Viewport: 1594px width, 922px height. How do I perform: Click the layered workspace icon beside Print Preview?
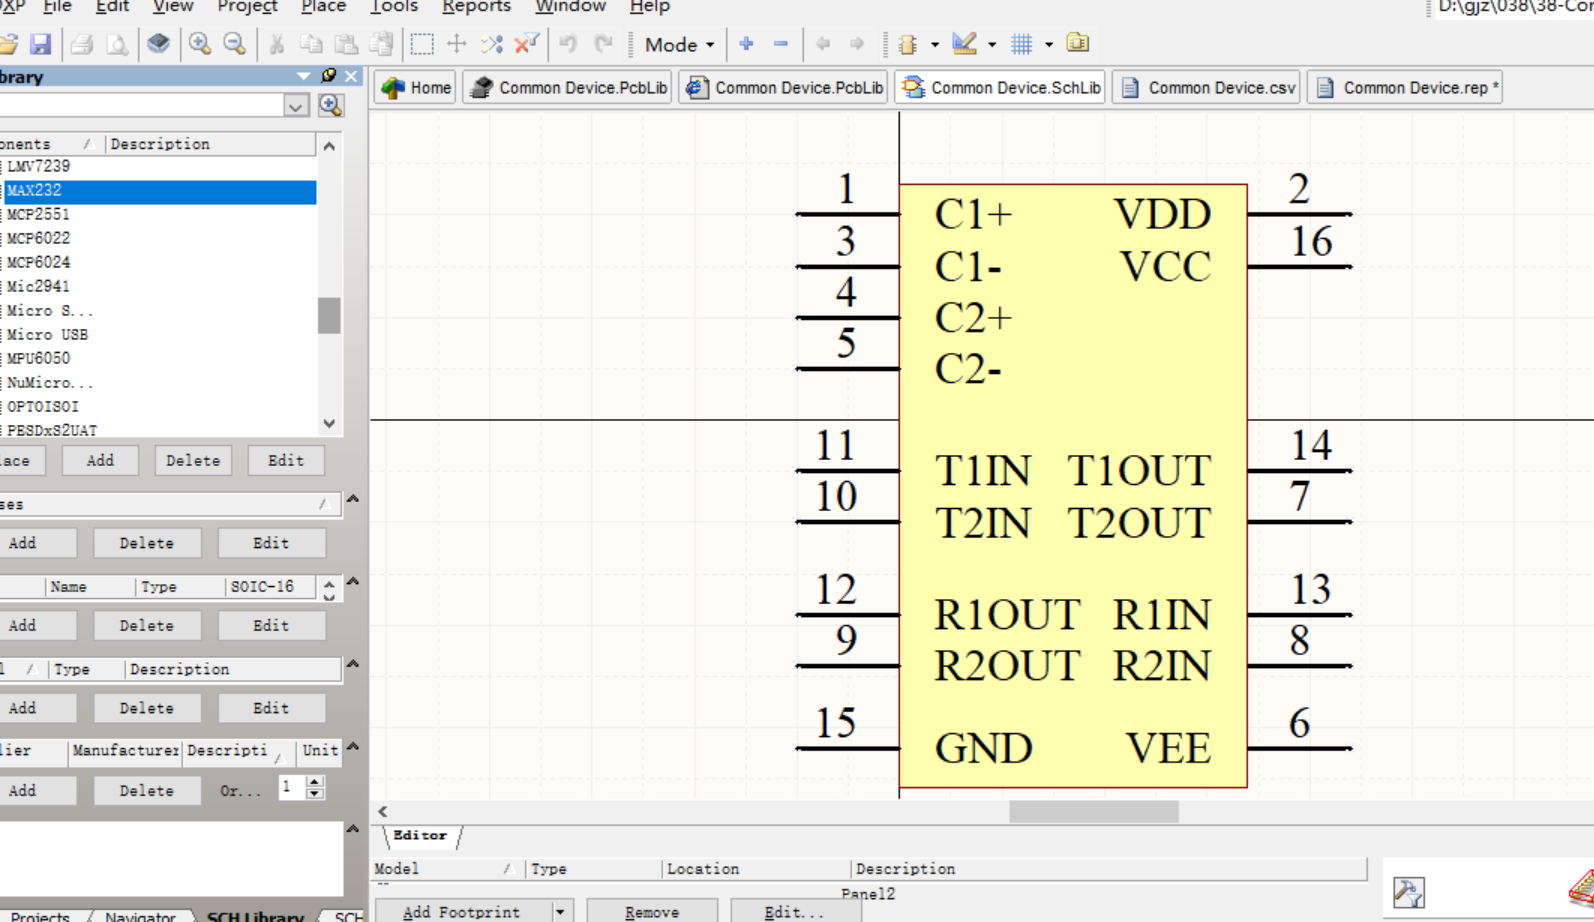(158, 44)
